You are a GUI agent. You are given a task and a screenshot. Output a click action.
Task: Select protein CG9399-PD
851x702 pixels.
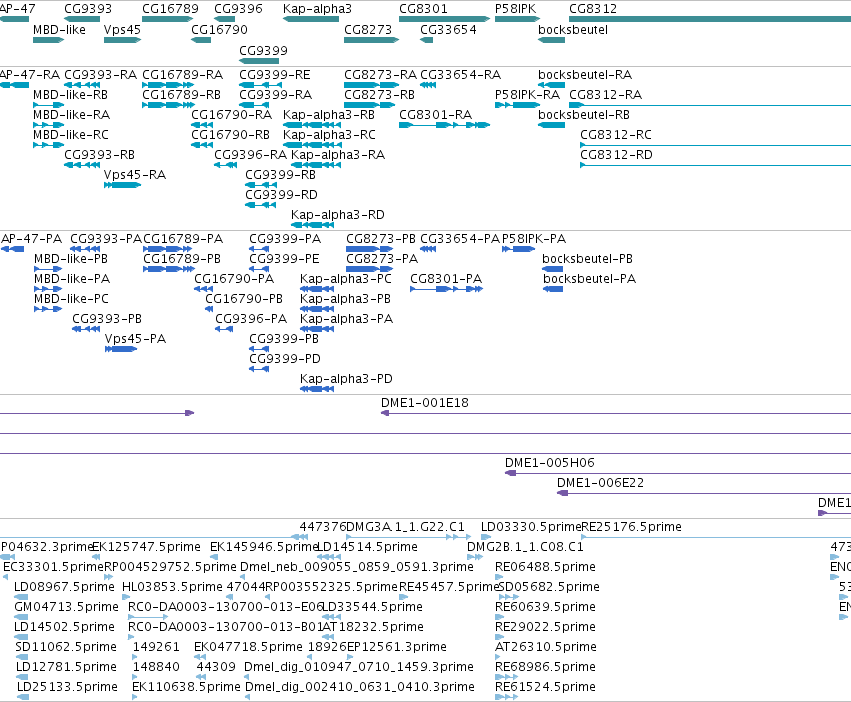coord(285,359)
